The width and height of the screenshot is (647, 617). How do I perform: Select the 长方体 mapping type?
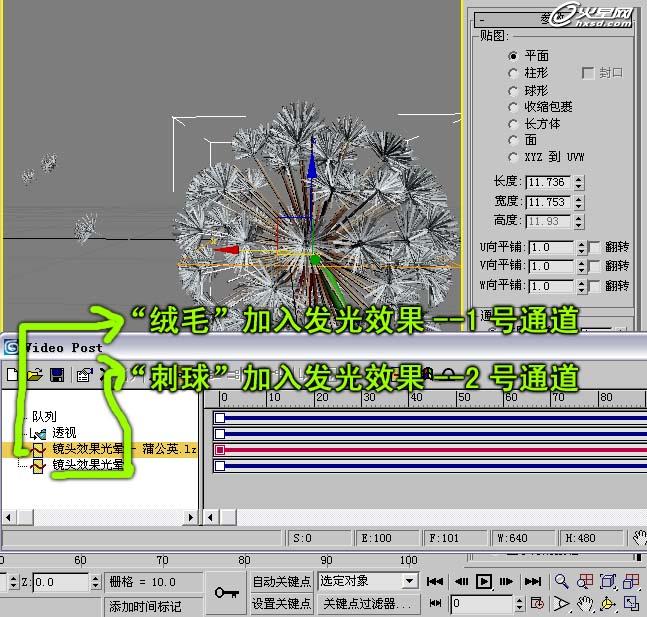click(x=514, y=124)
